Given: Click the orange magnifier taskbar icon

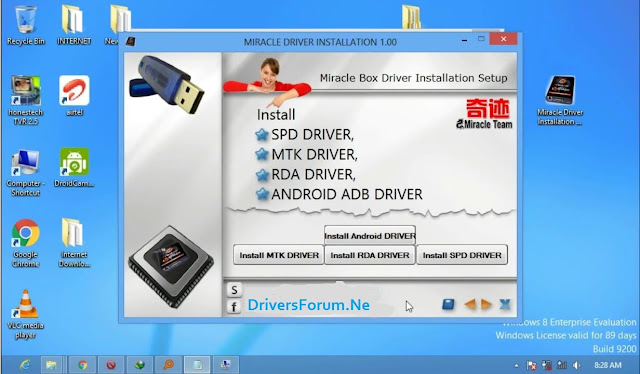Looking at the screenshot, I should tap(168, 365).
